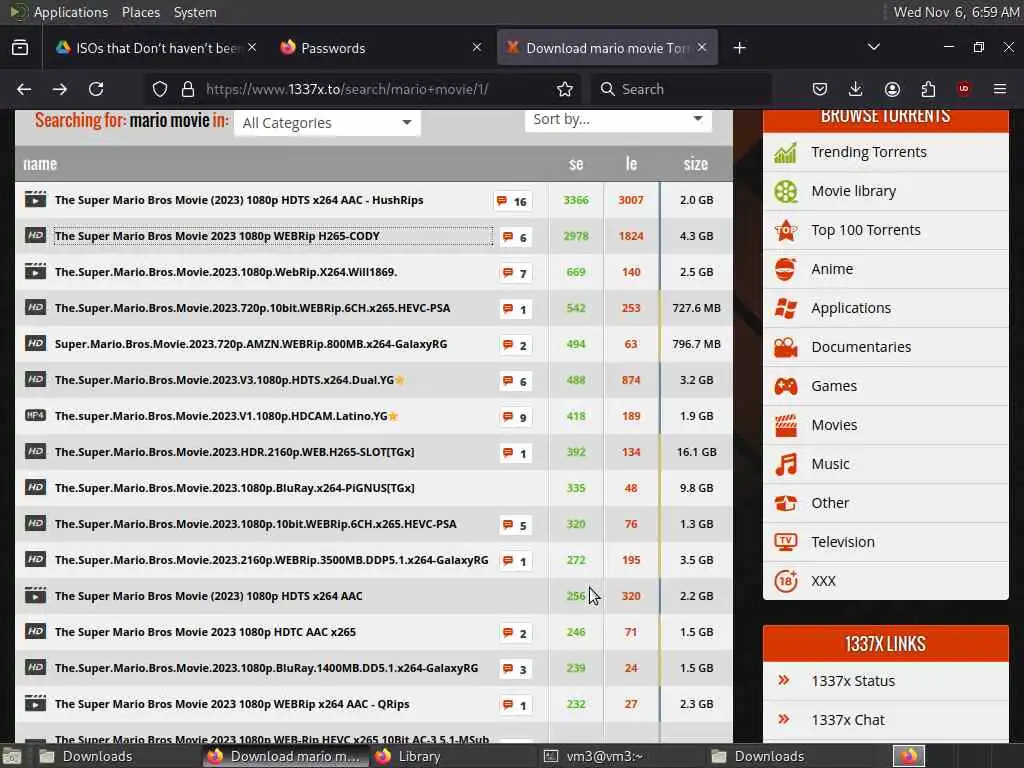The width and height of the screenshot is (1024, 768).
Task: Open the Firefox account icon
Action: pos(892,89)
